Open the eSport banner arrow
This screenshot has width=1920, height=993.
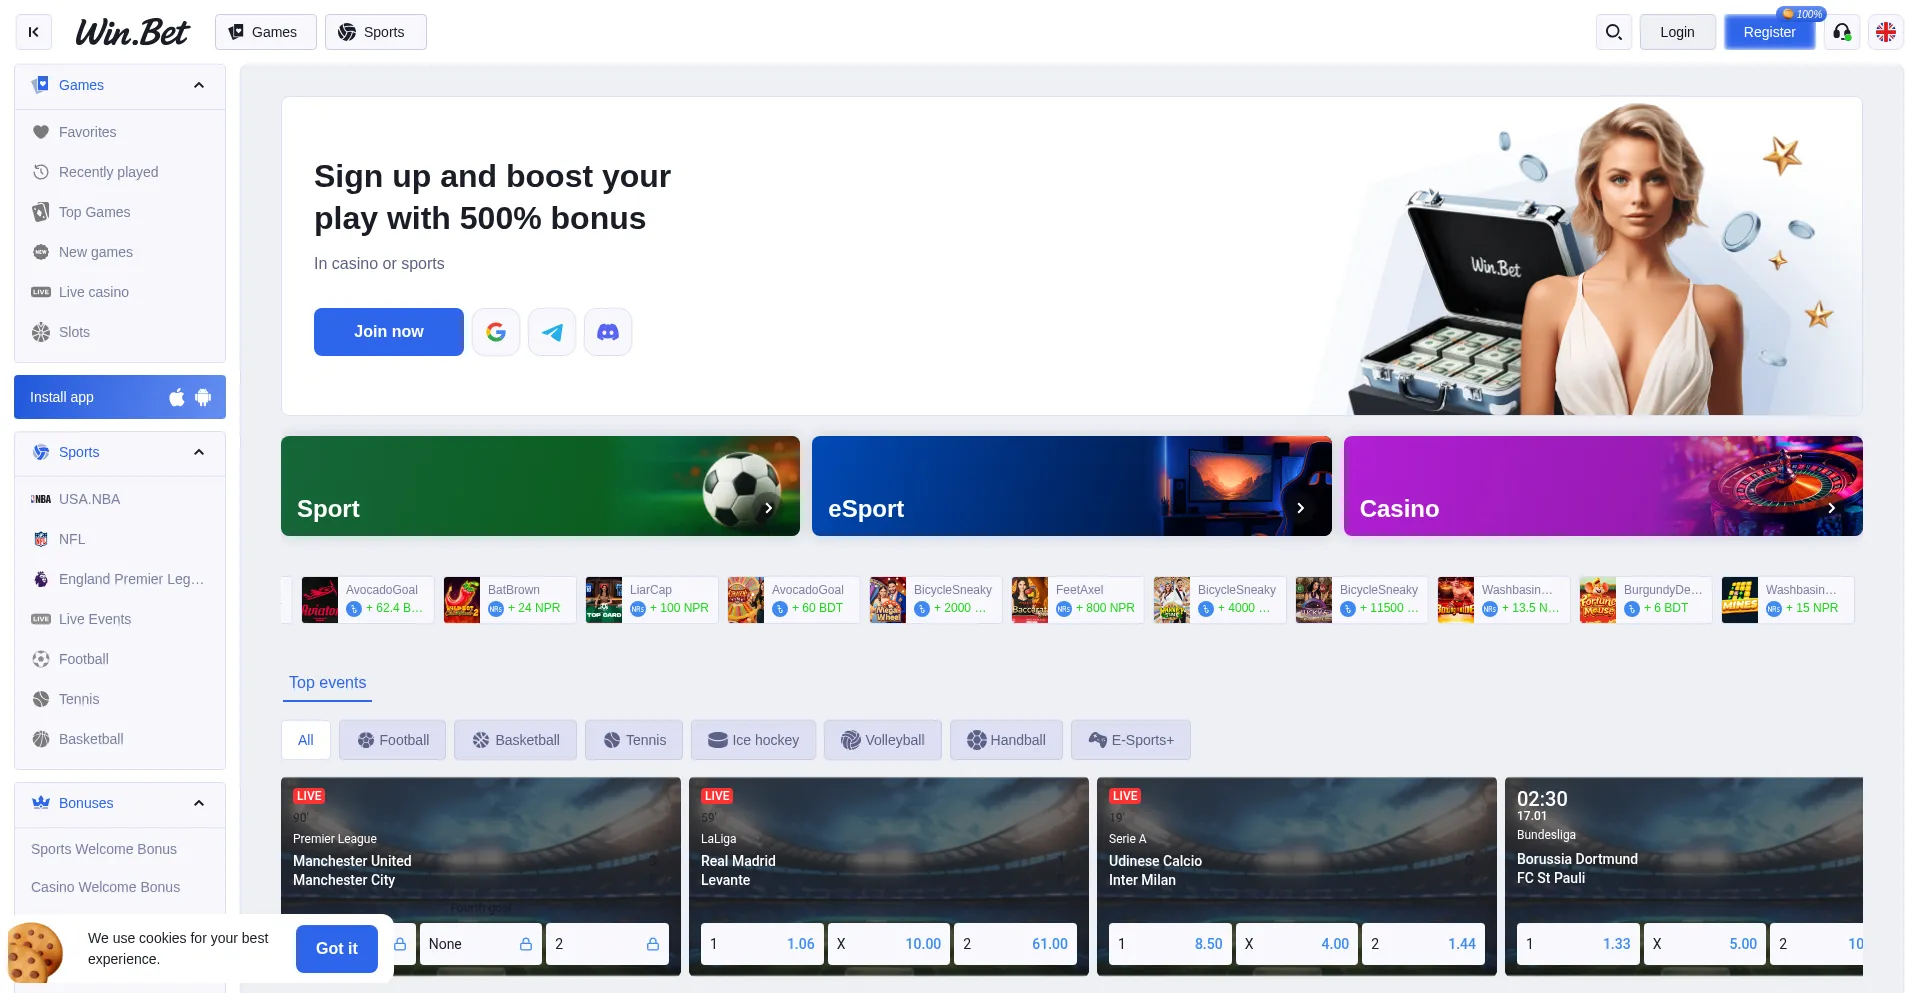click(x=1300, y=508)
